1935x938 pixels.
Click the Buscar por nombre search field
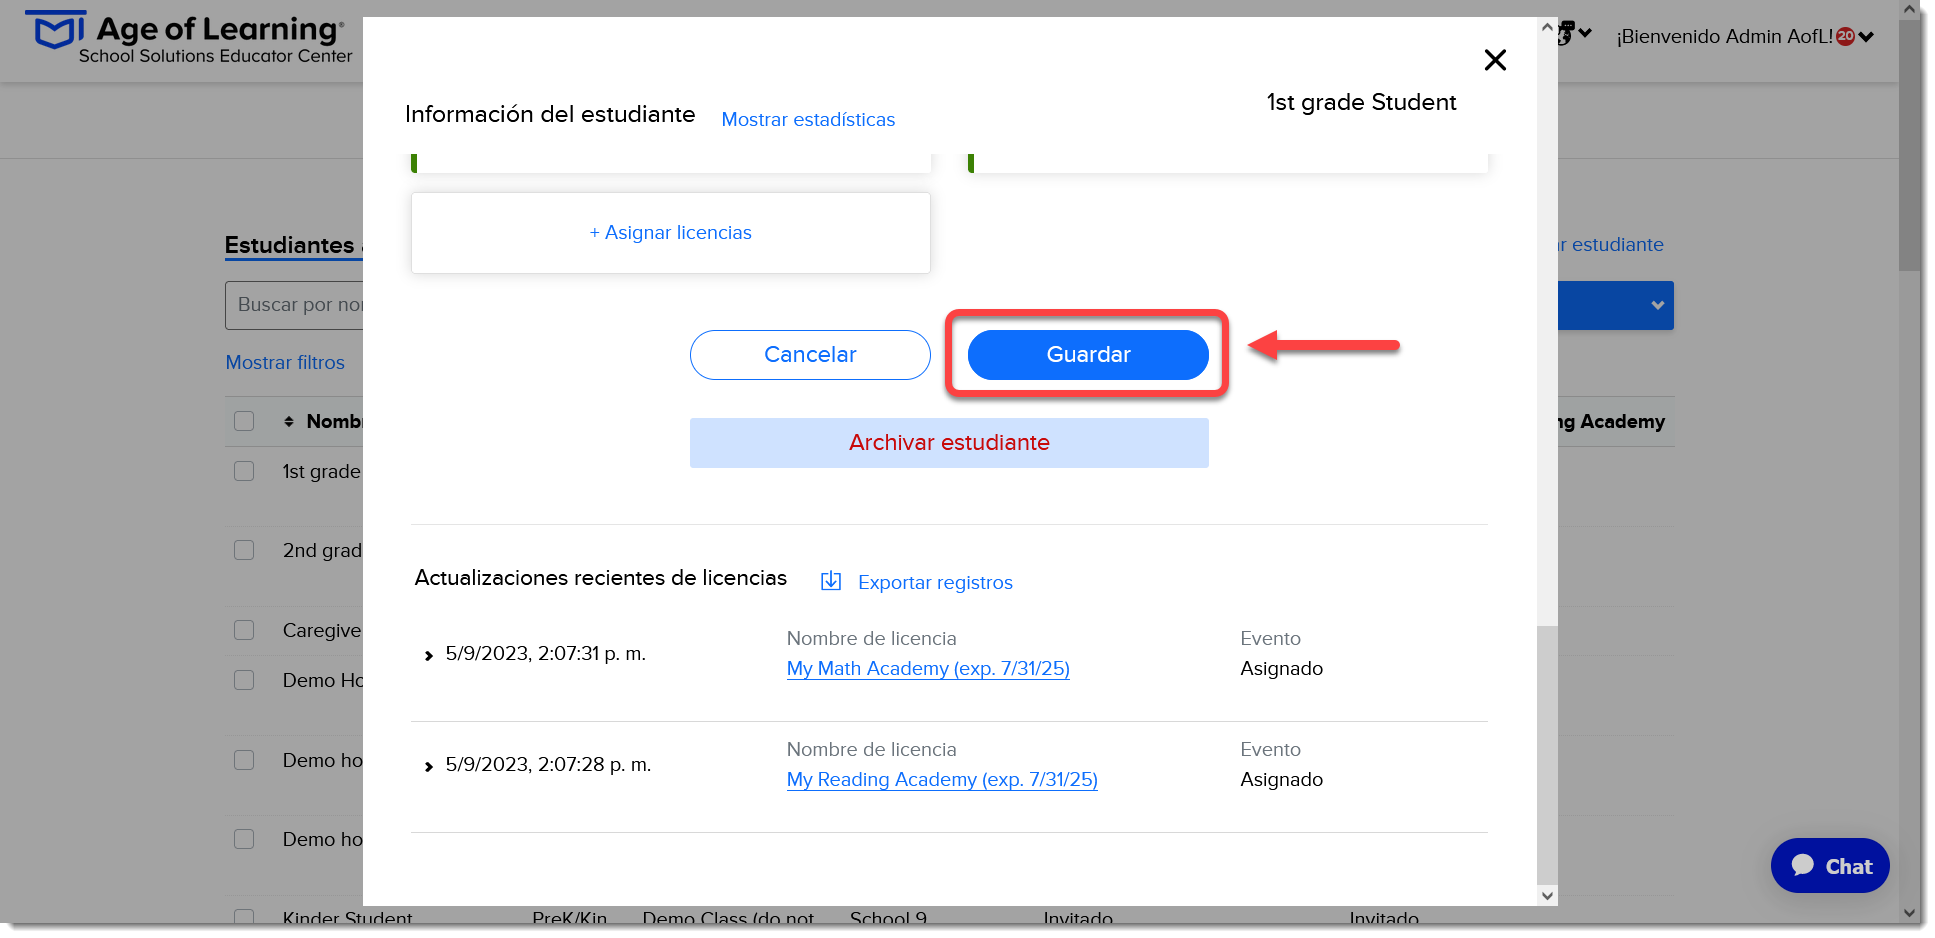pyautogui.click(x=294, y=305)
